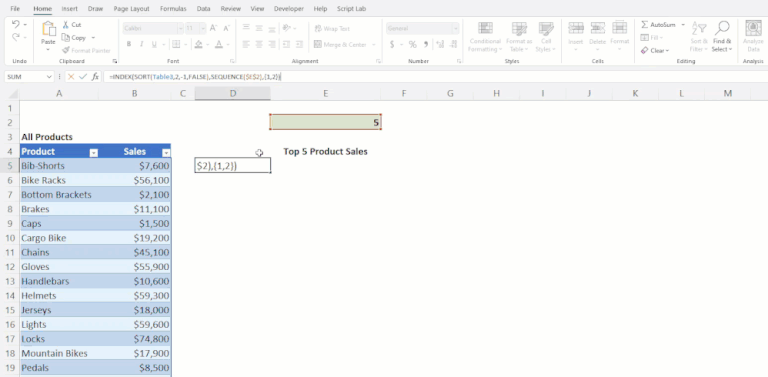Open the Insert Function fx icon
Image resolution: width=768 pixels, height=377 pixels.
click(x=96, y=77)
